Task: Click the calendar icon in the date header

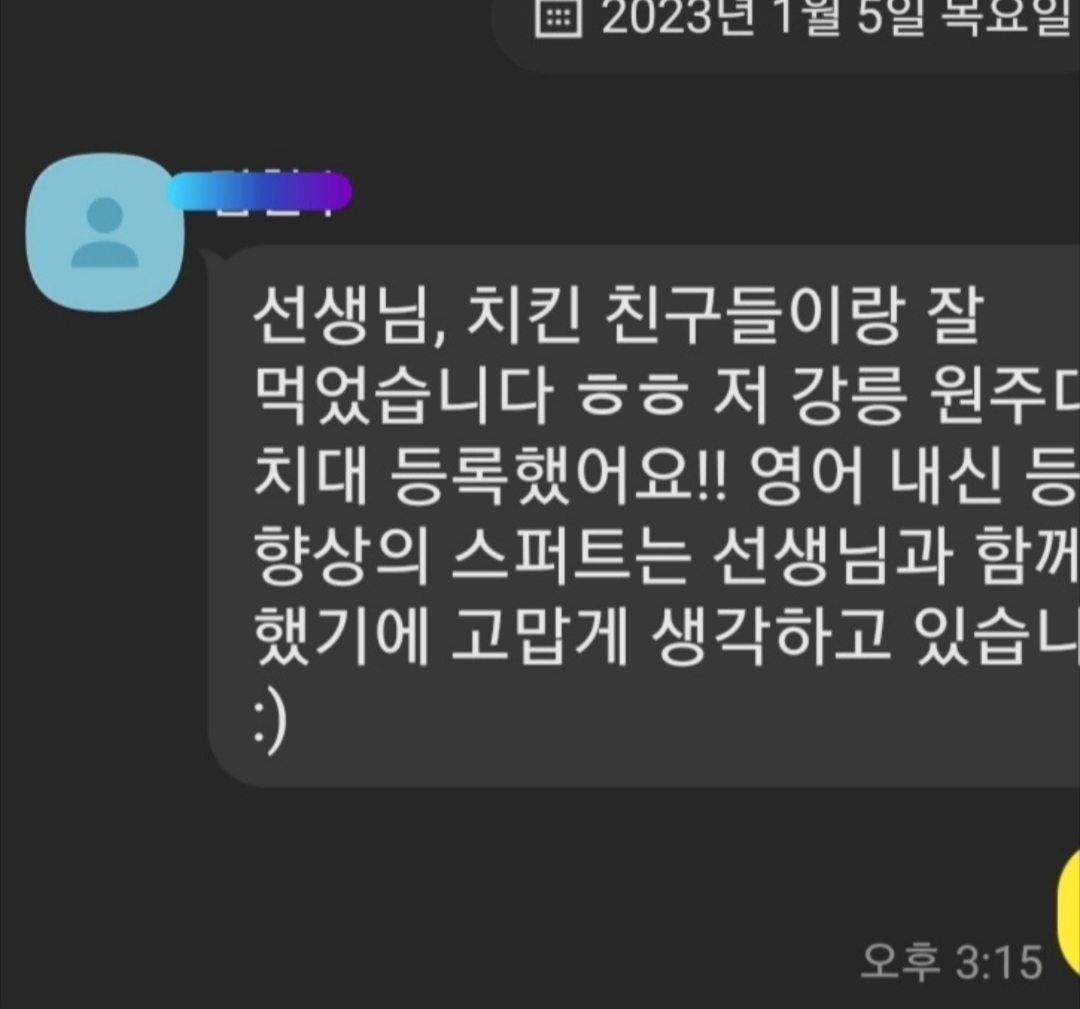Action: [559, 18]
